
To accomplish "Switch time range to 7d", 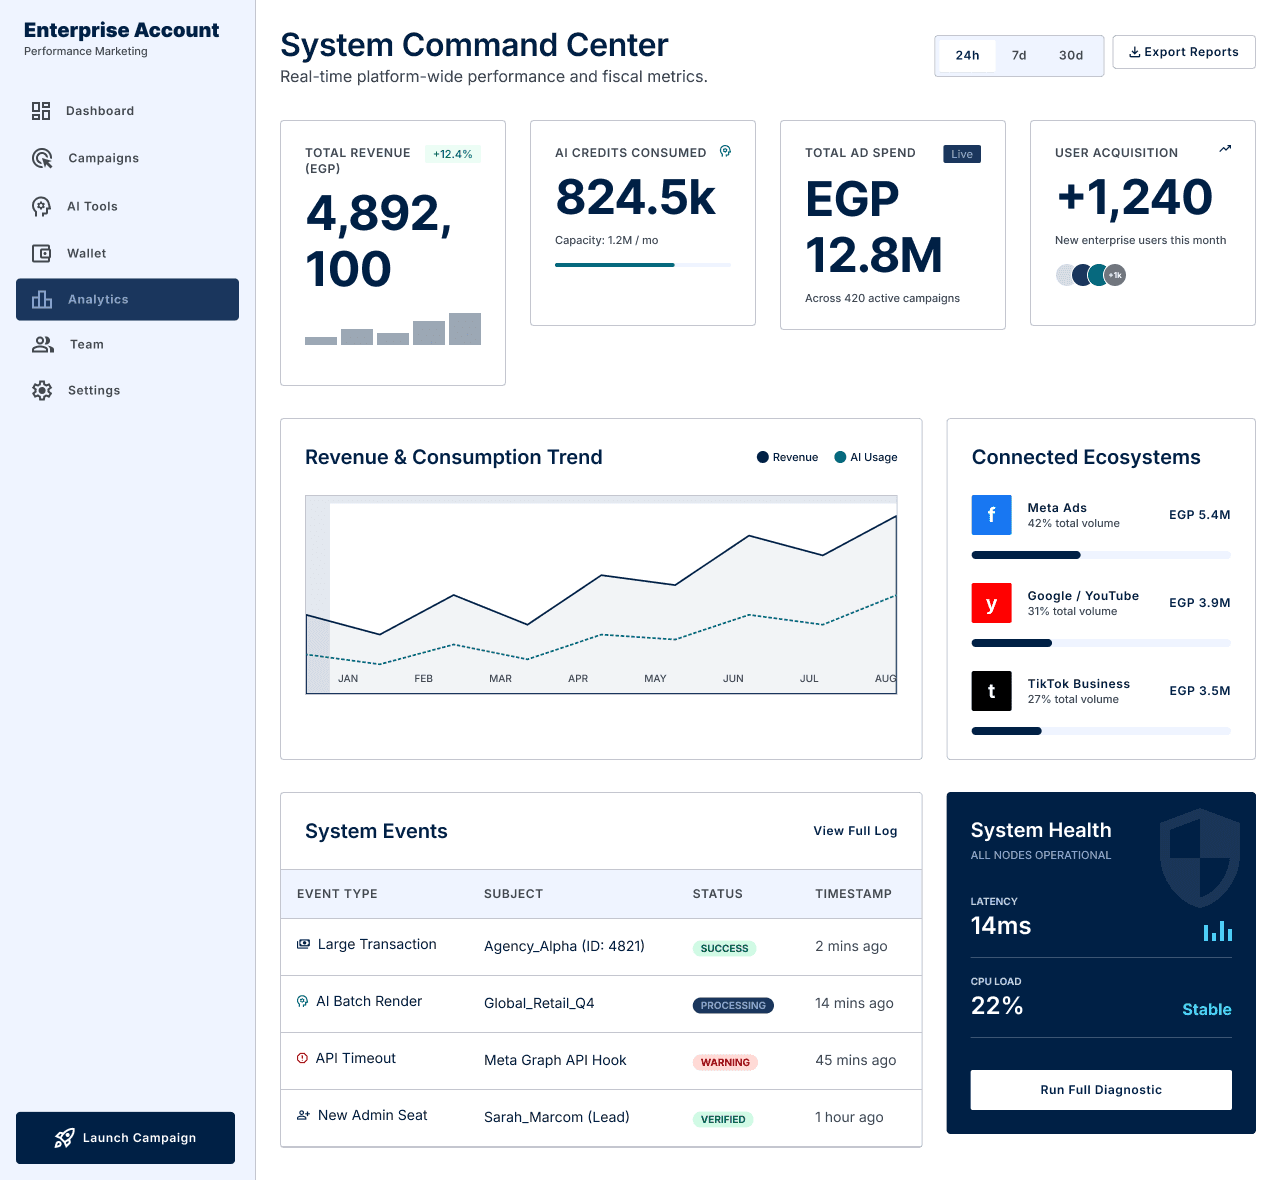I will [x=1019, y=55].
